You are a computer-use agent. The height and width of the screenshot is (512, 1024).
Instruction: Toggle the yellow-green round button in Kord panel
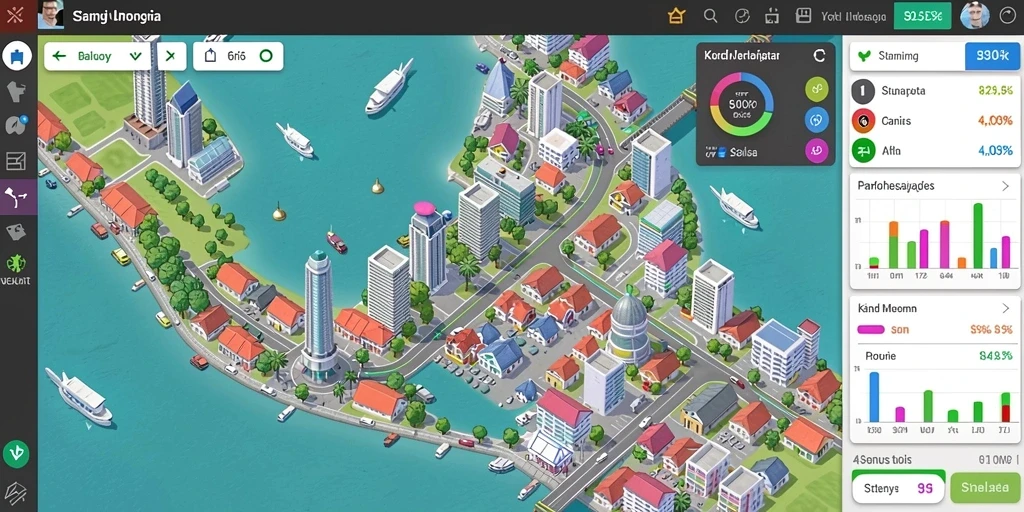click(816, 89)
